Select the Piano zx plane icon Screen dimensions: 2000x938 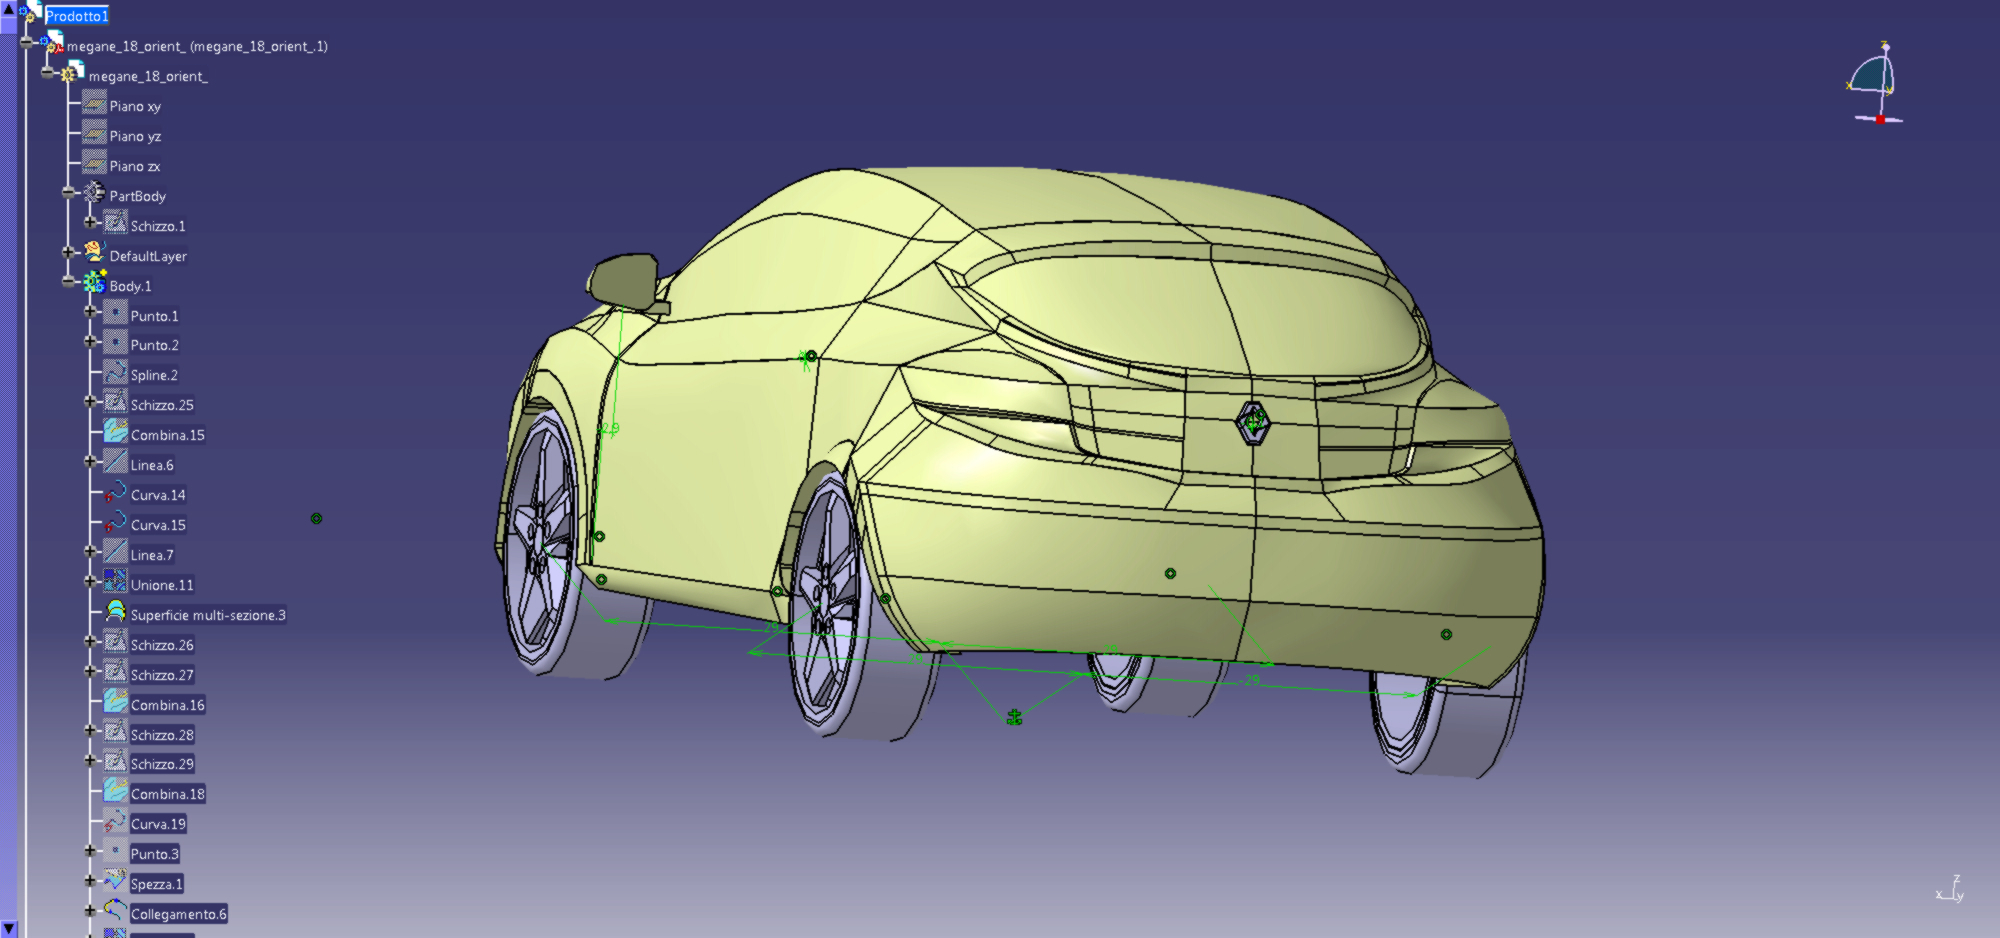(94, 163)
